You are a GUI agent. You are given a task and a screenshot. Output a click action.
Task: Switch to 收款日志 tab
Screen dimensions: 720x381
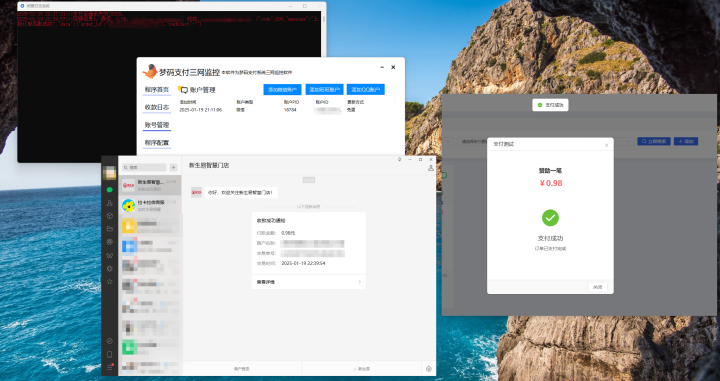pyautogui.click(x=157, y=107)
